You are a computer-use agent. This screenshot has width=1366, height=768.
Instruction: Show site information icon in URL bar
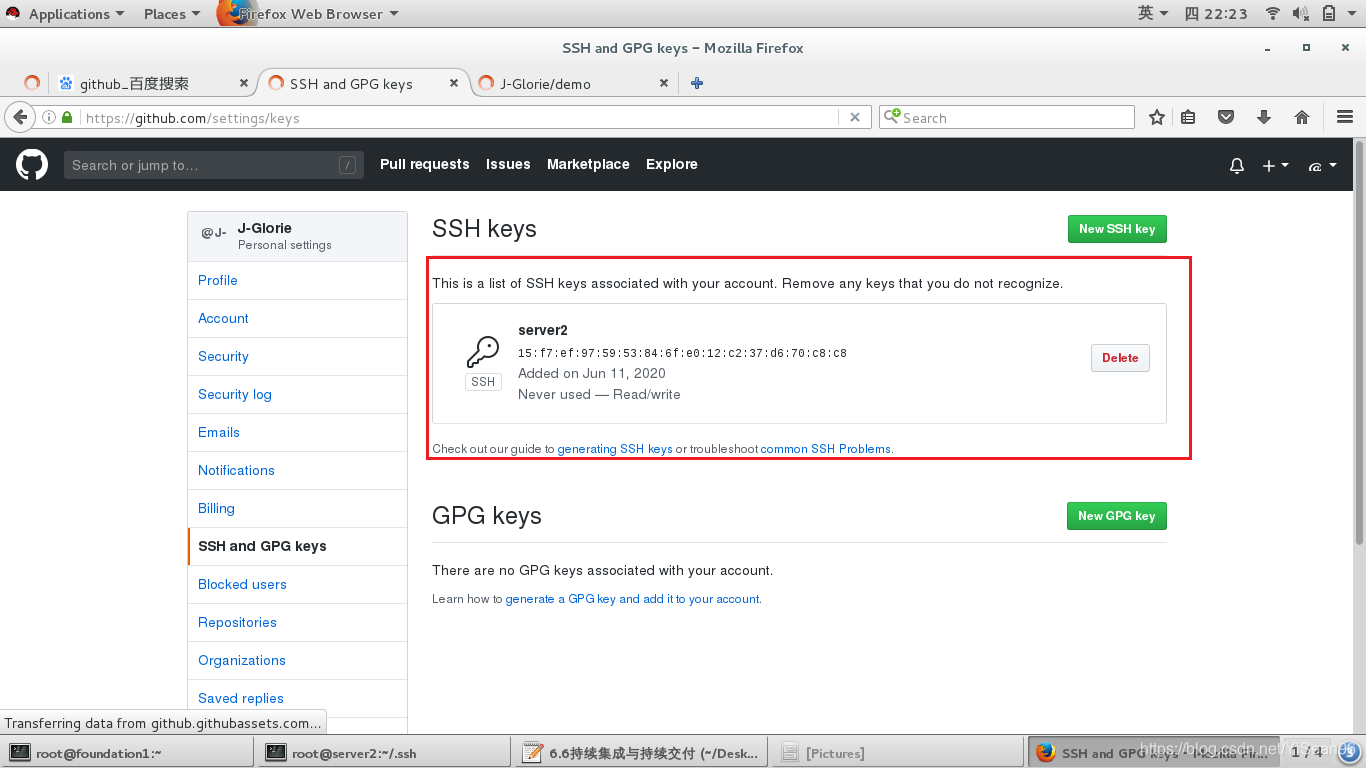(49, 117)
